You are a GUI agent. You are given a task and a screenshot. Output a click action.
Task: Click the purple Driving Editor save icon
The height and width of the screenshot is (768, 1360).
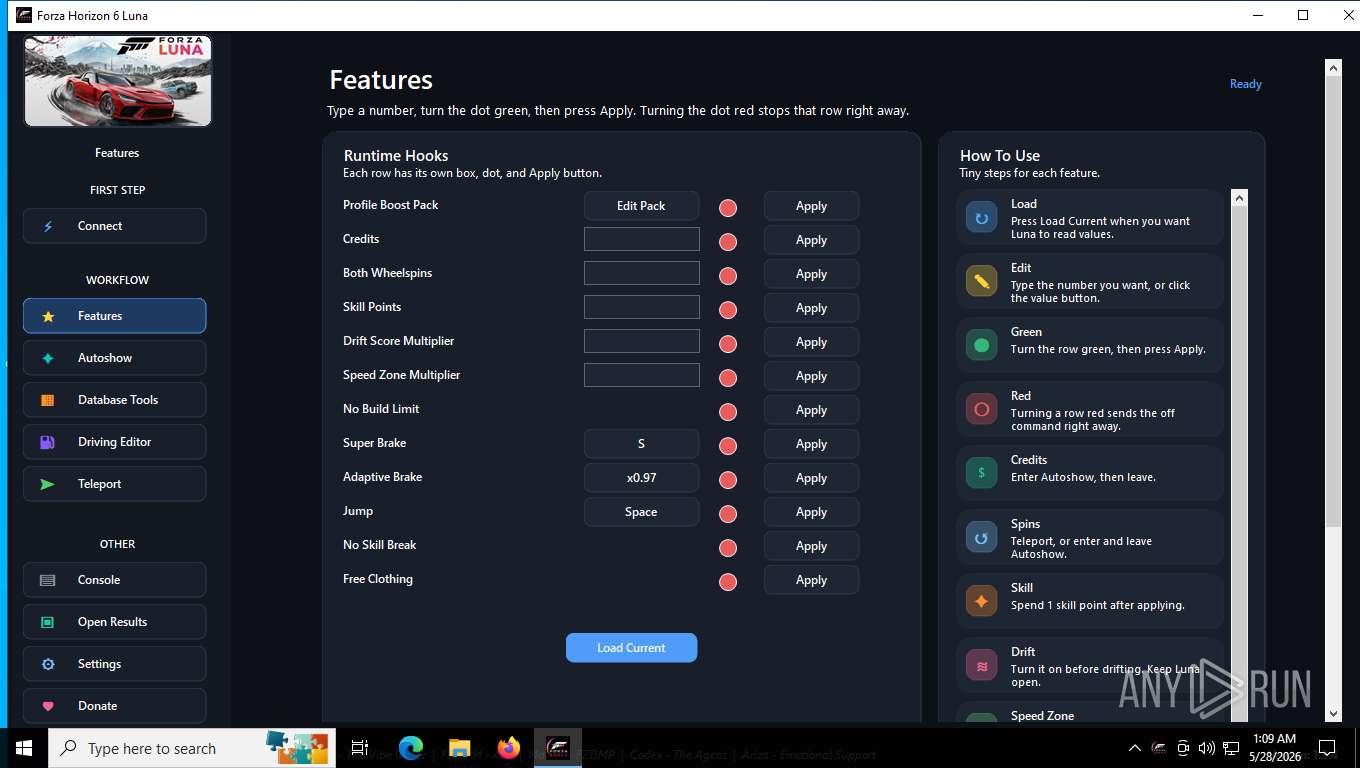tap(48, 443)
